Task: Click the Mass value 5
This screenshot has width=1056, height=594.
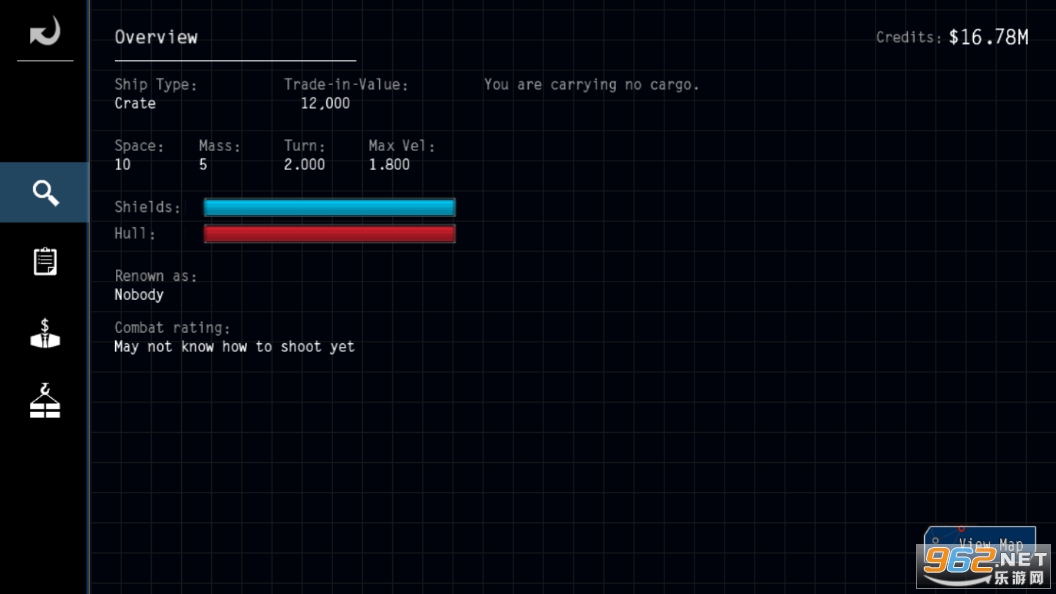Action: coord(203,164)
